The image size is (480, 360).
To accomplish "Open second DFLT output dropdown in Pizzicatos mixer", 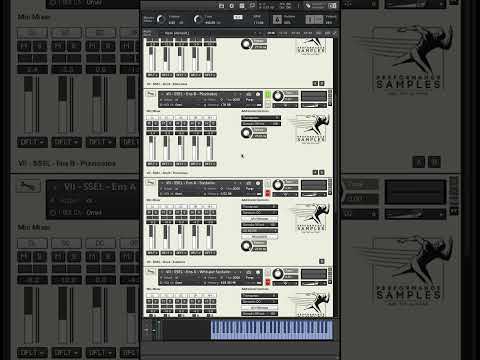I will [167, 164].
